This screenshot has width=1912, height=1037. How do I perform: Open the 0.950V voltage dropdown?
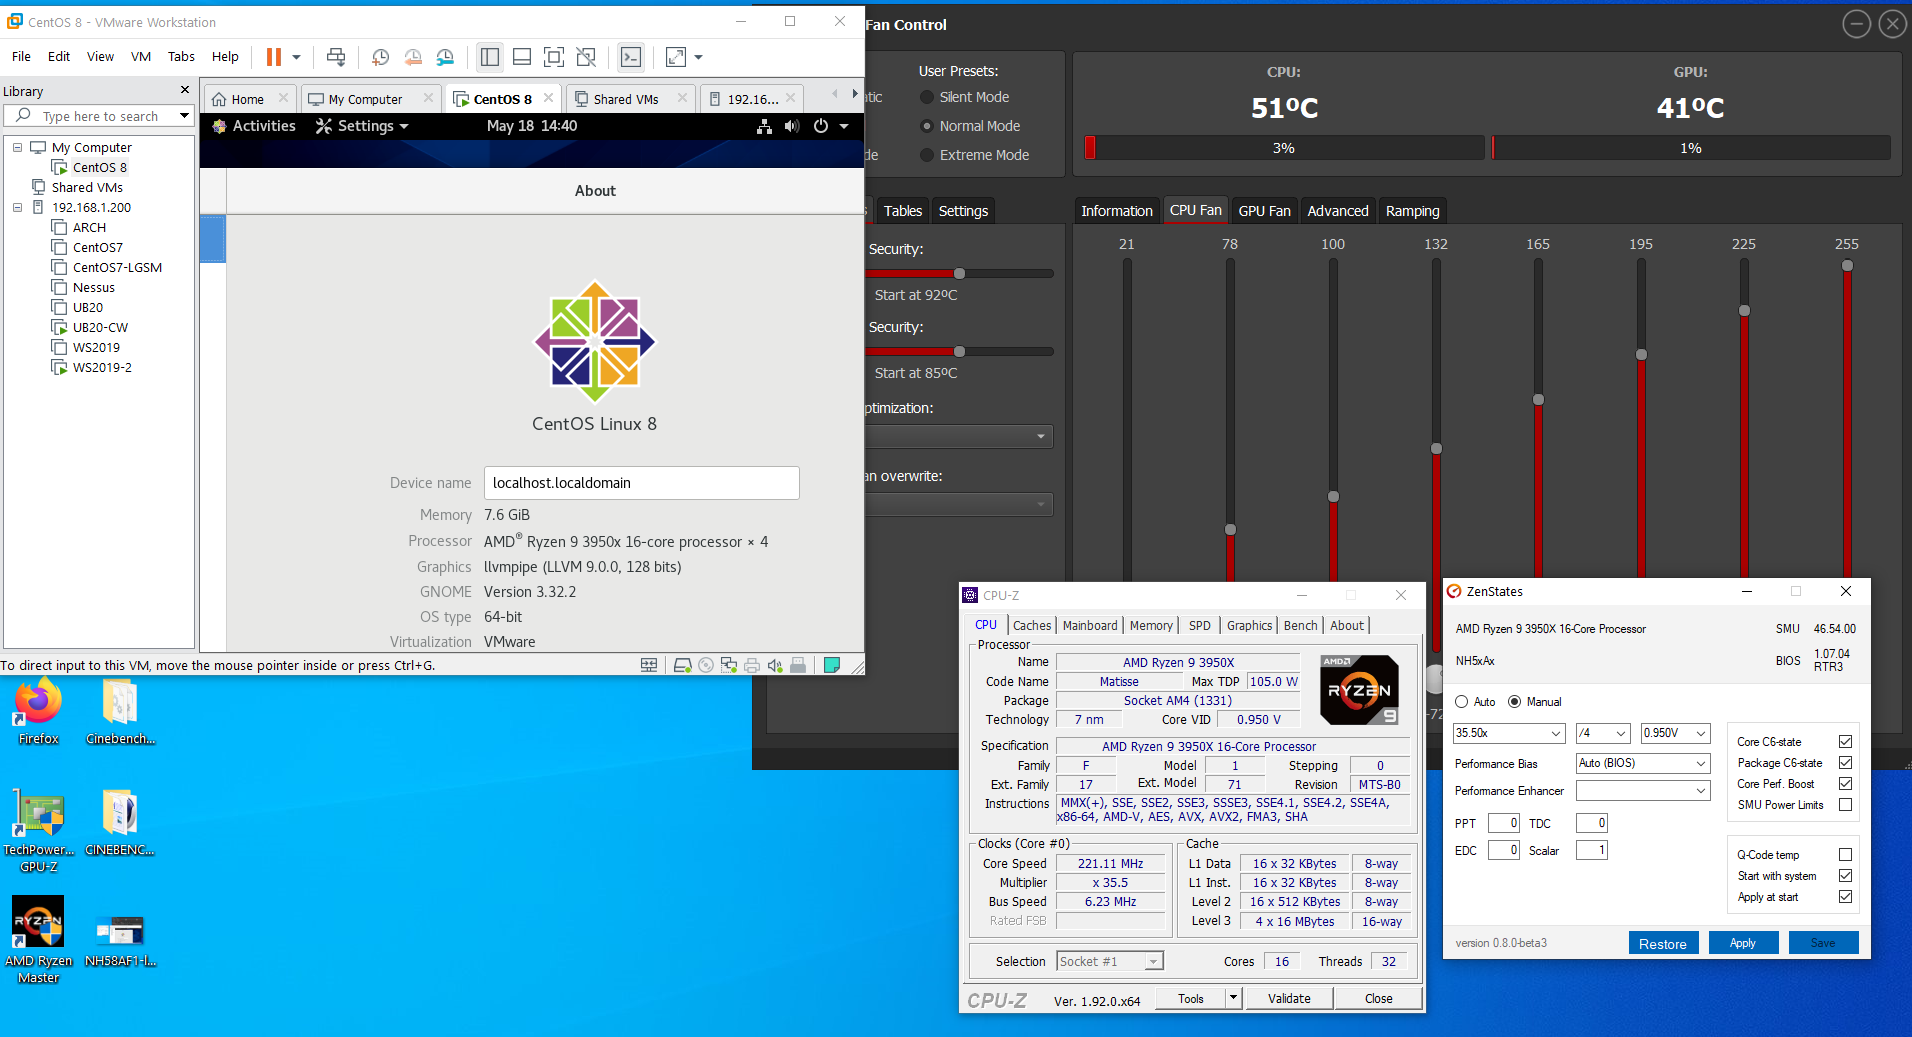1675,733
